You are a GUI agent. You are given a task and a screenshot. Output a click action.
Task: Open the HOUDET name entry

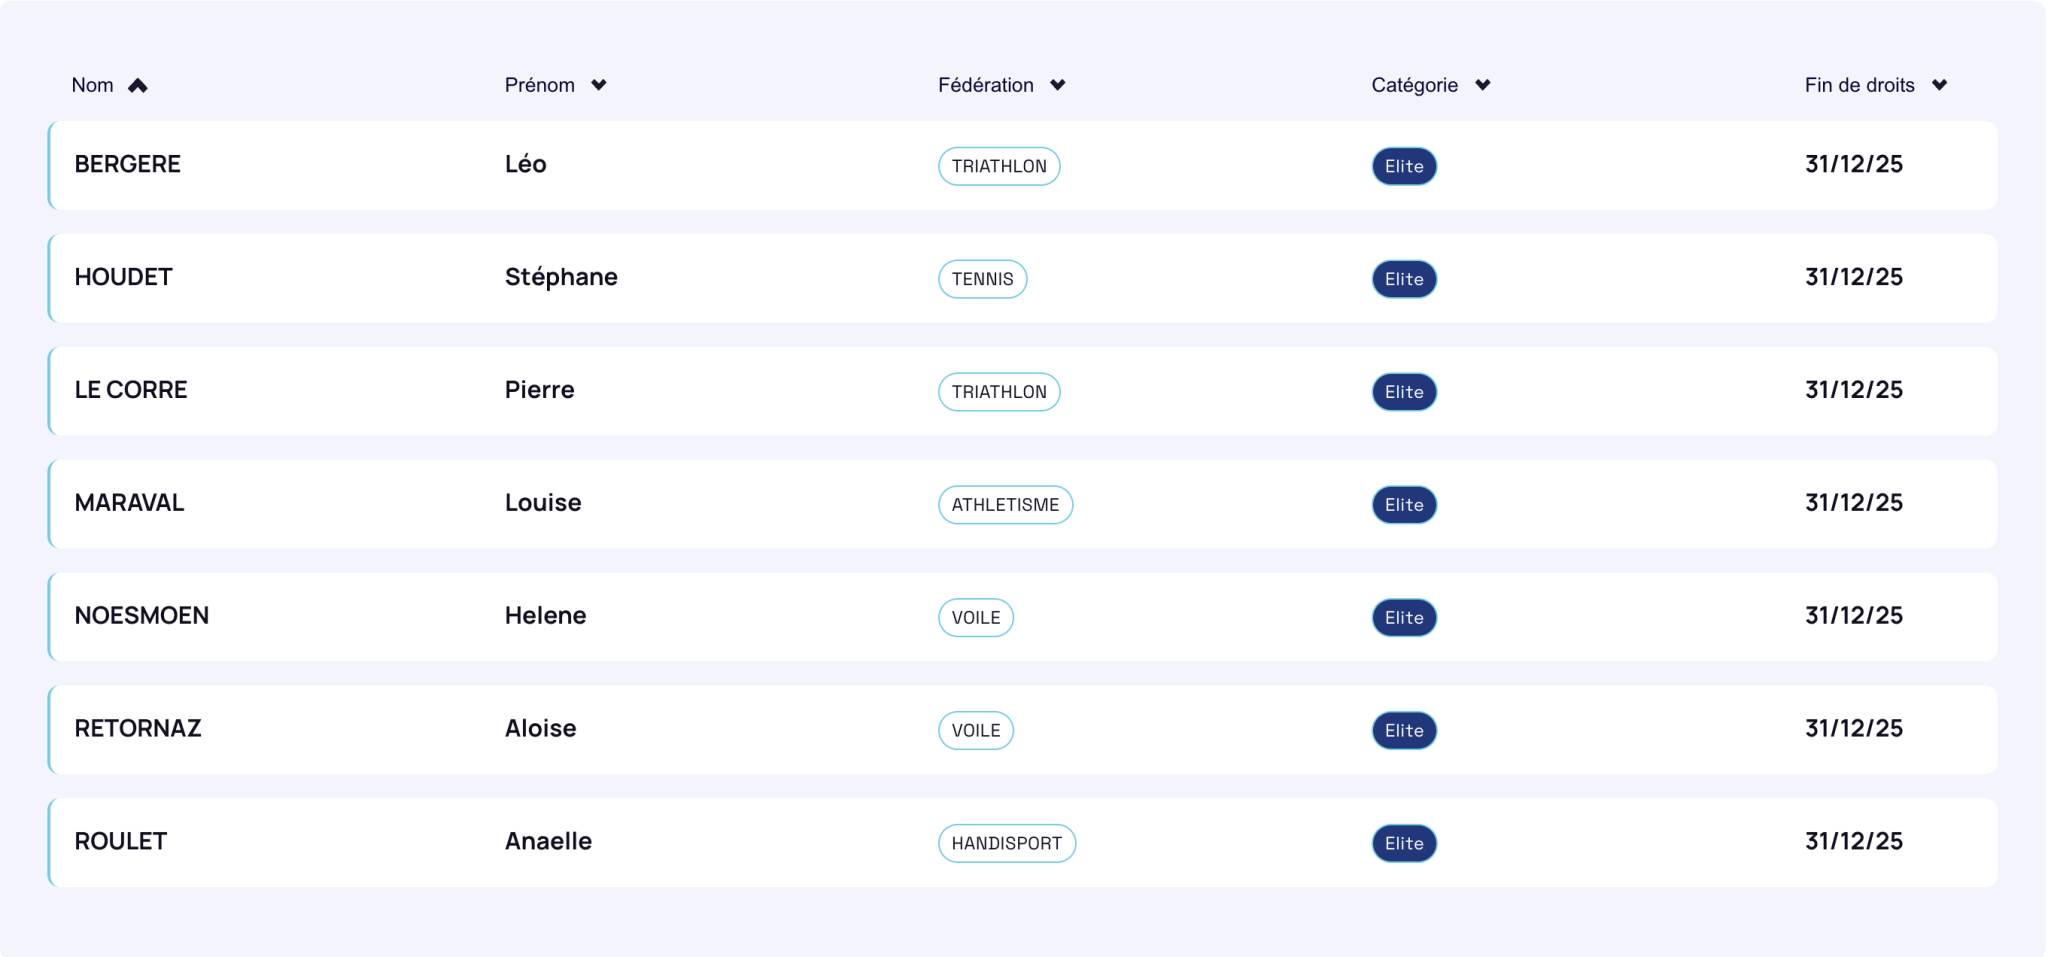tap(124, 277)
